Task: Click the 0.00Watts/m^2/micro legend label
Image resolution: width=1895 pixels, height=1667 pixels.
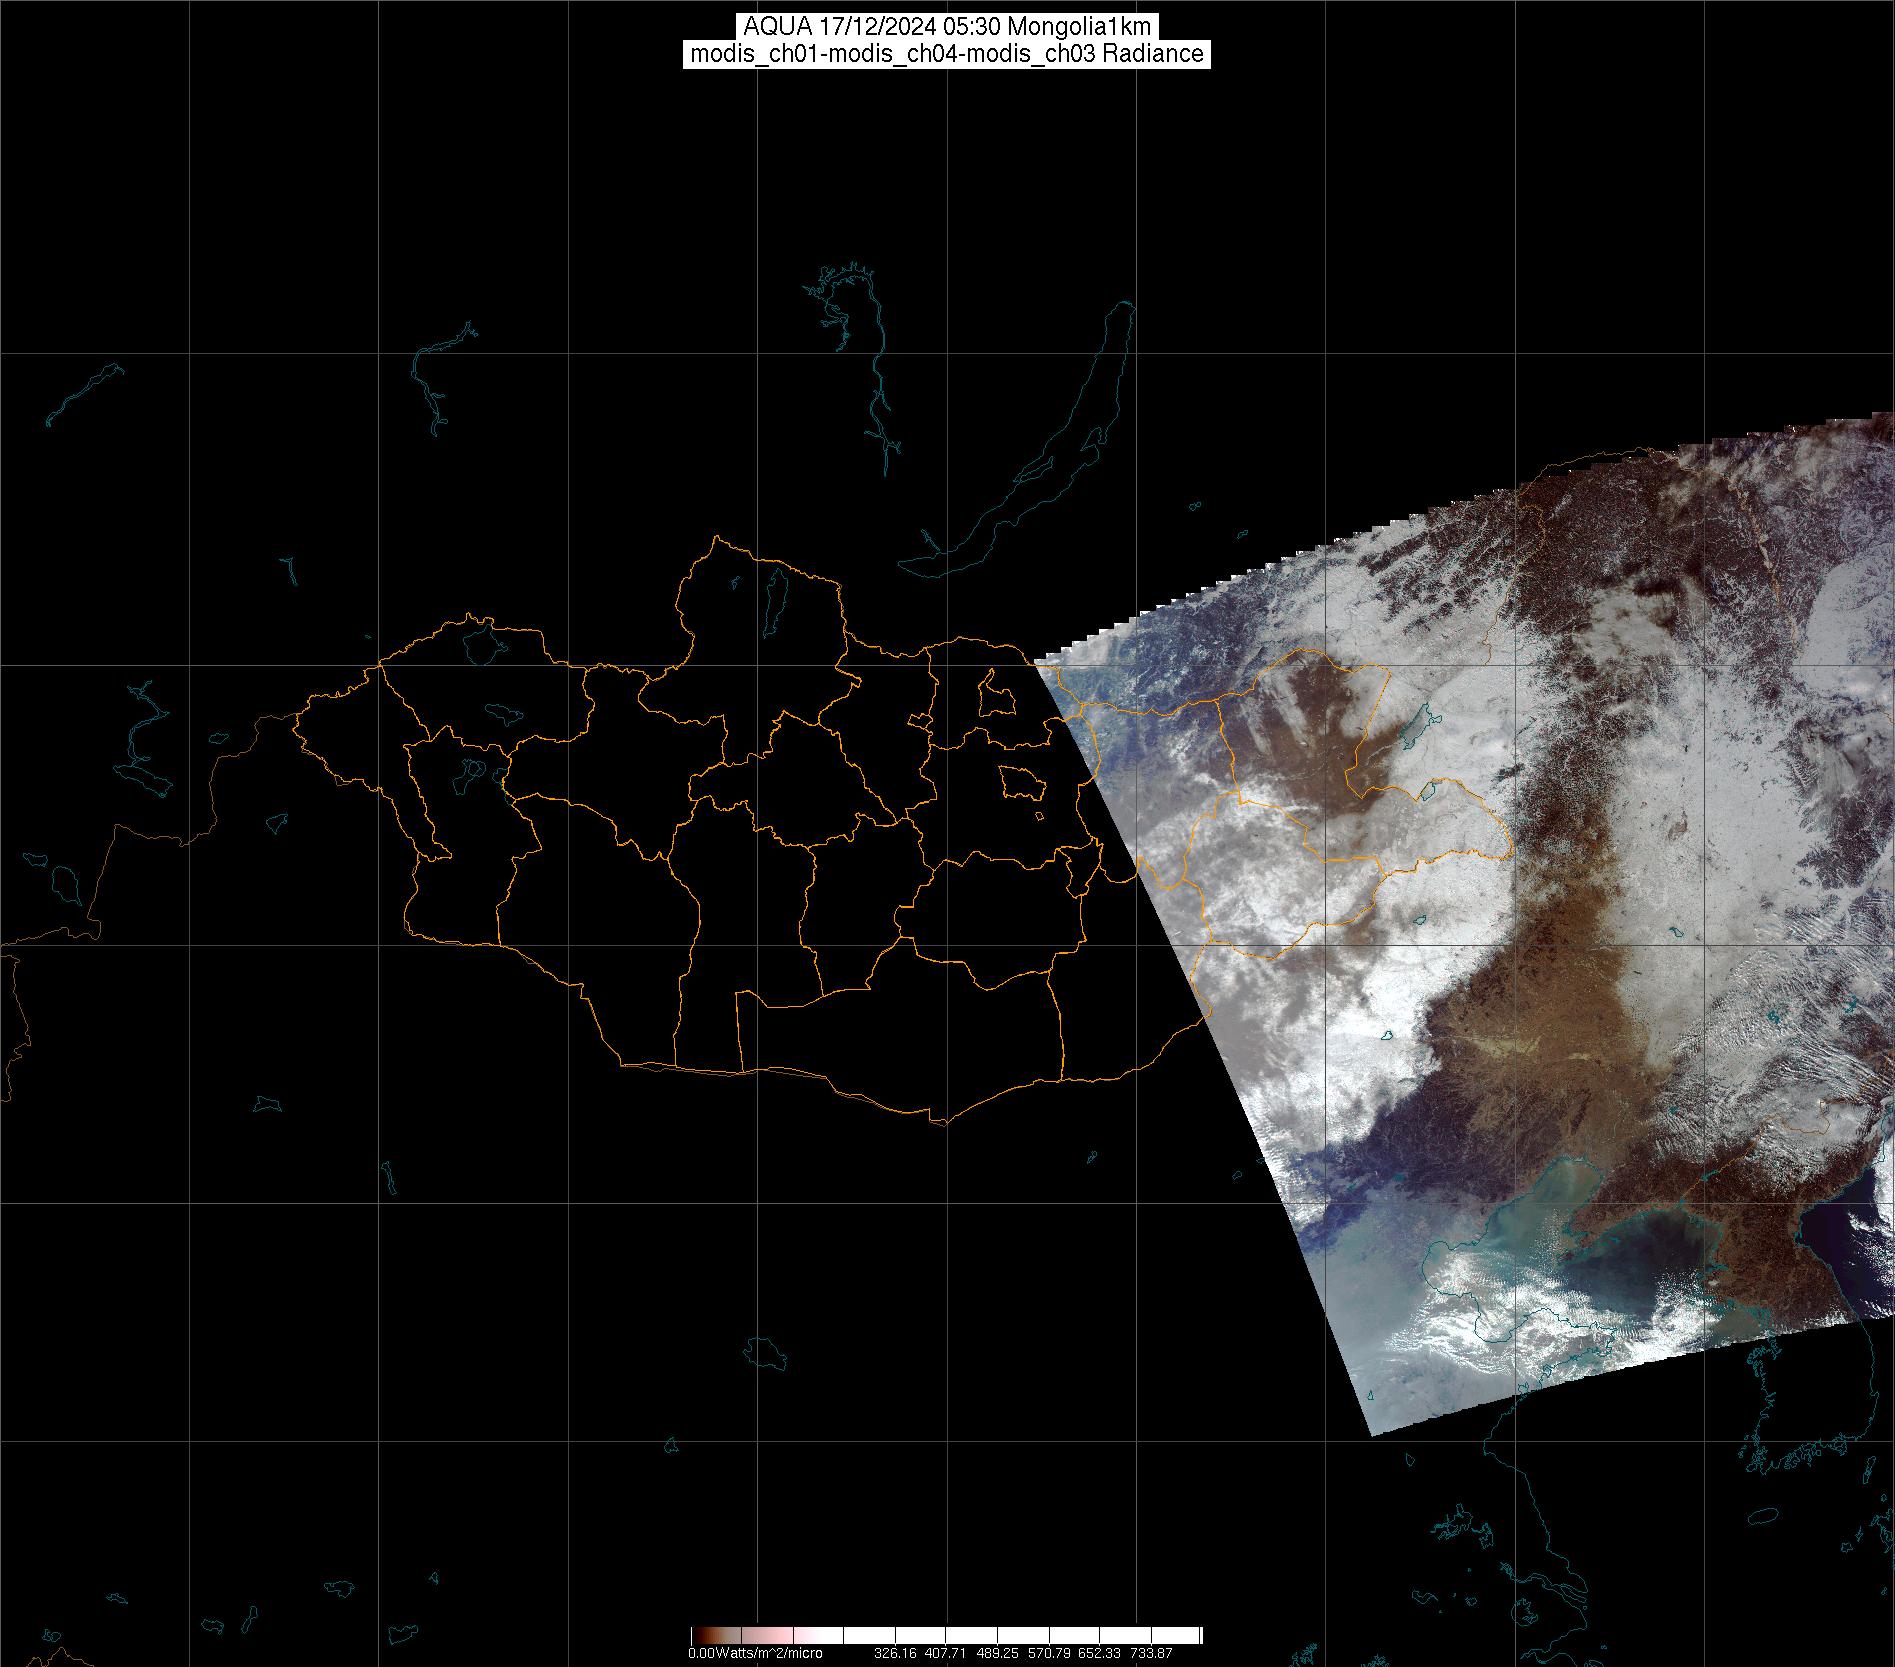Action: (x=755, y=1654)
